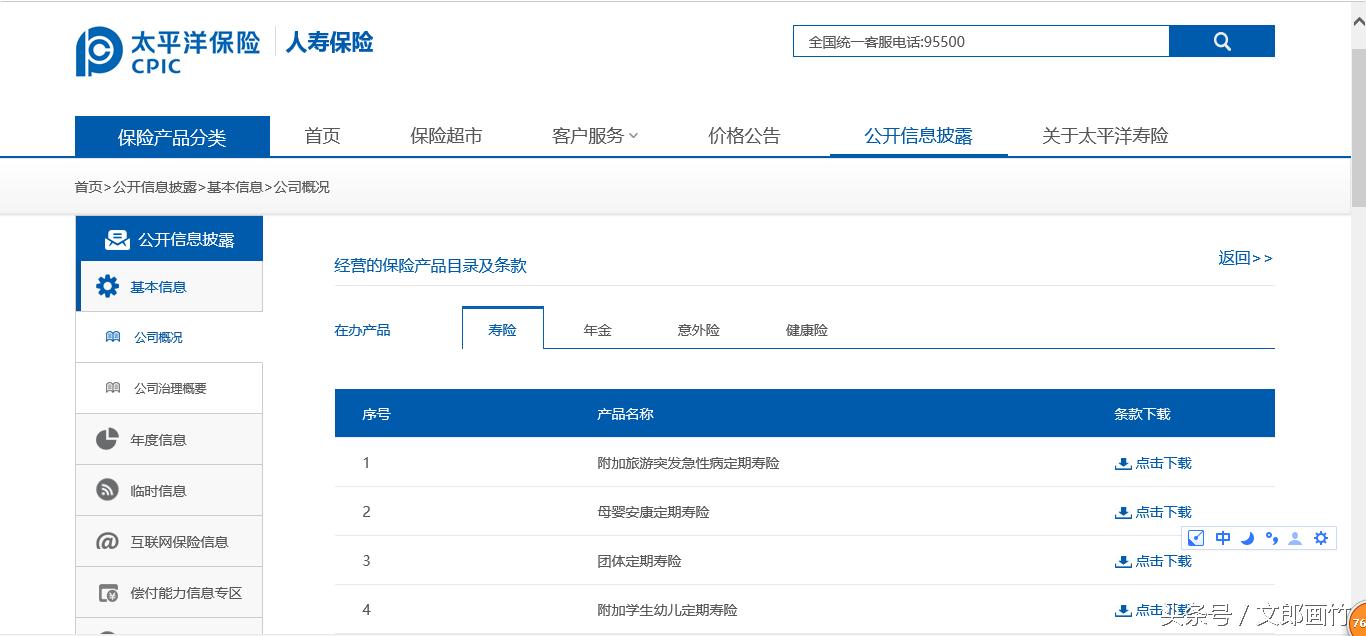This screenshot has width=1366, height=636.
Task: Click the magnifying glass search icon
Action: (1221, 41)
